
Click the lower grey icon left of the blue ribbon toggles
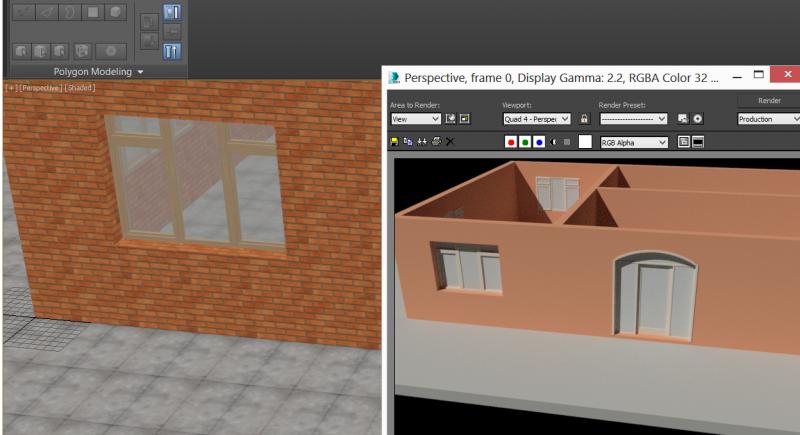click(149, 41)
